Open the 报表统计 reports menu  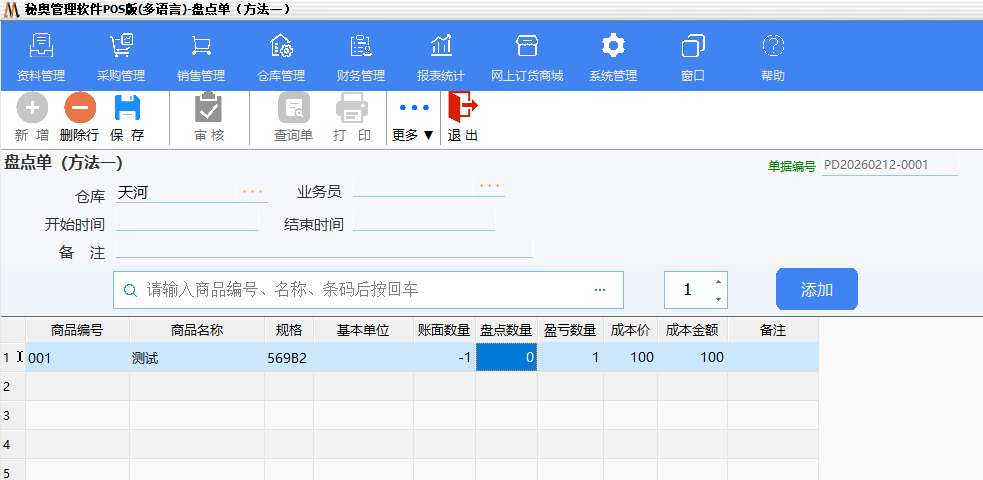coord(441,46)
